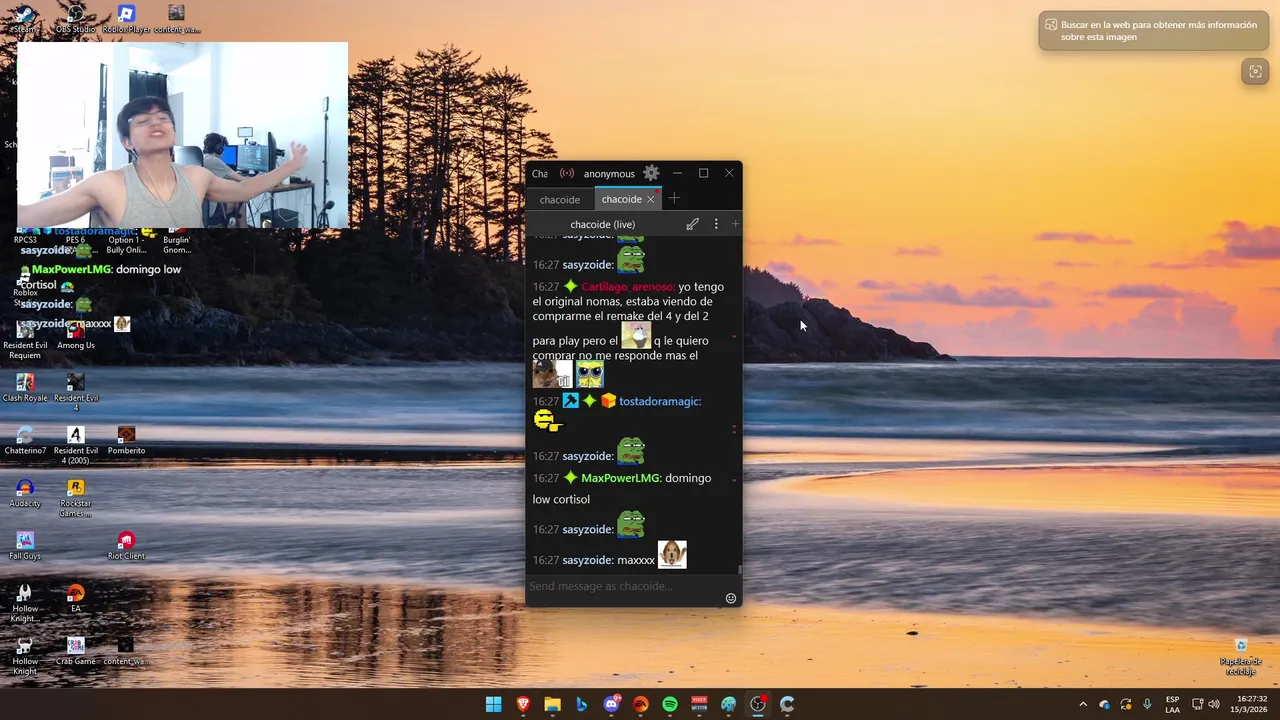
Task: Select the Crab Game desktop icon
Action: pyautogui.click(x=76, y=650)
